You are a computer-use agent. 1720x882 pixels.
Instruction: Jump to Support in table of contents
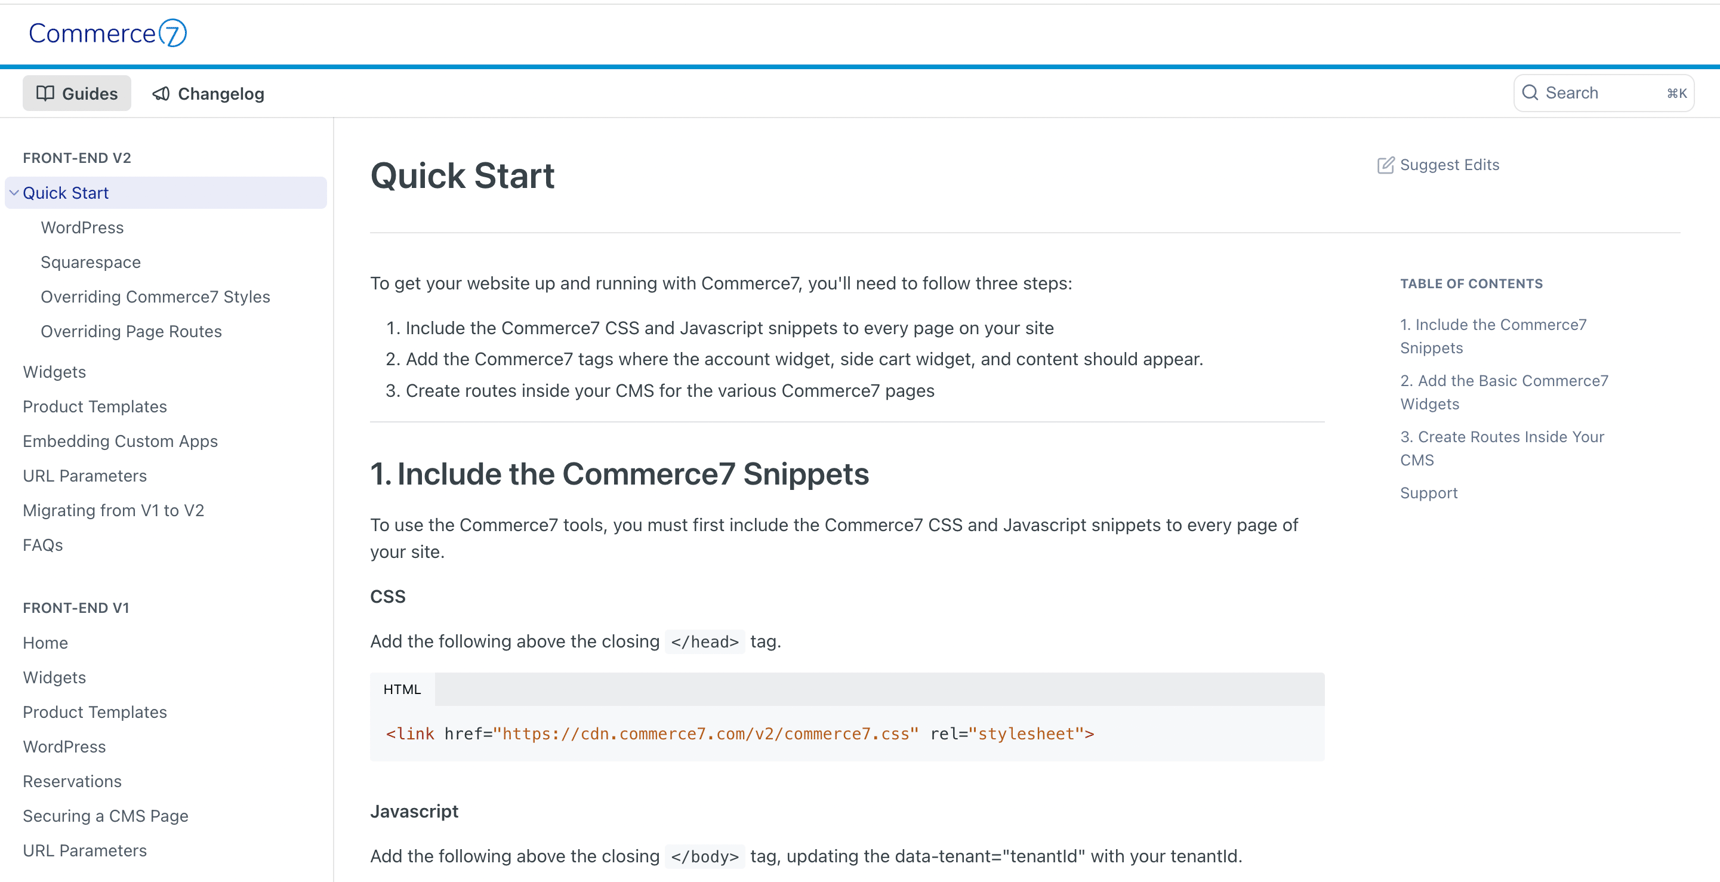pos(1429,493)
